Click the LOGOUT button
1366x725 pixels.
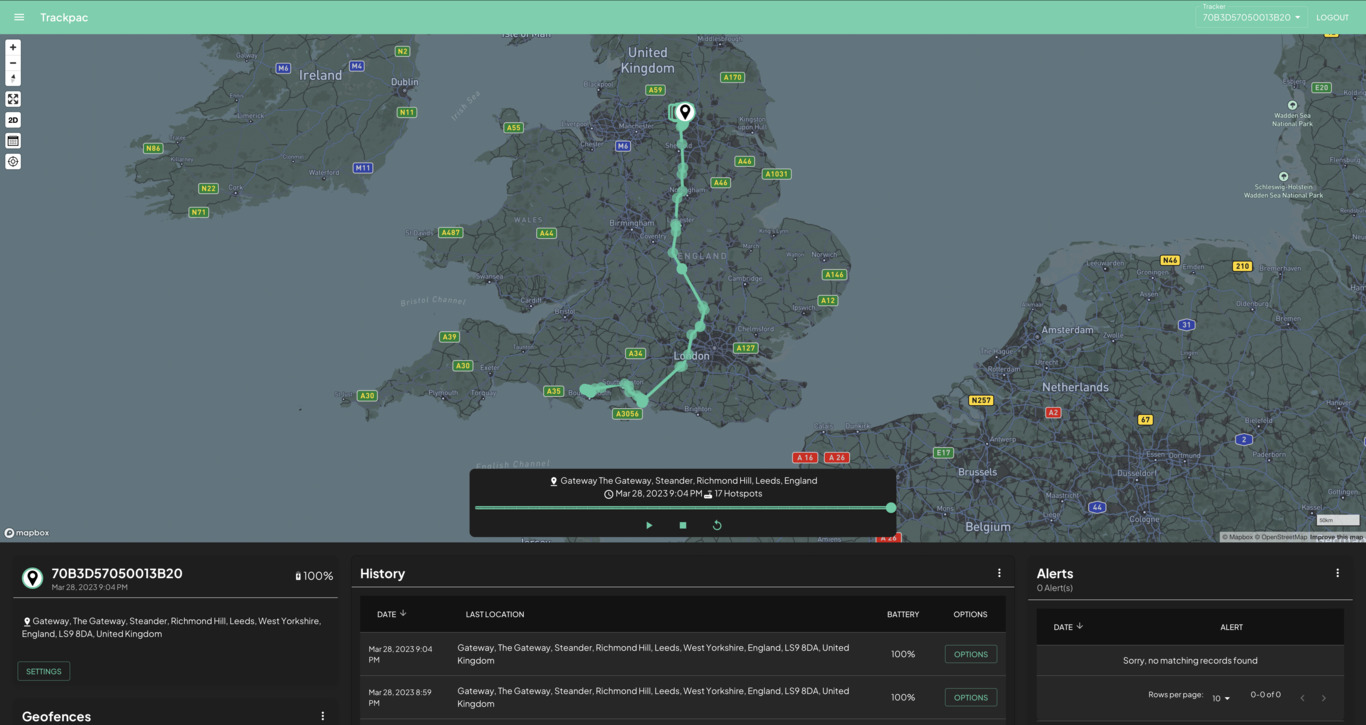pos(1332,17)
